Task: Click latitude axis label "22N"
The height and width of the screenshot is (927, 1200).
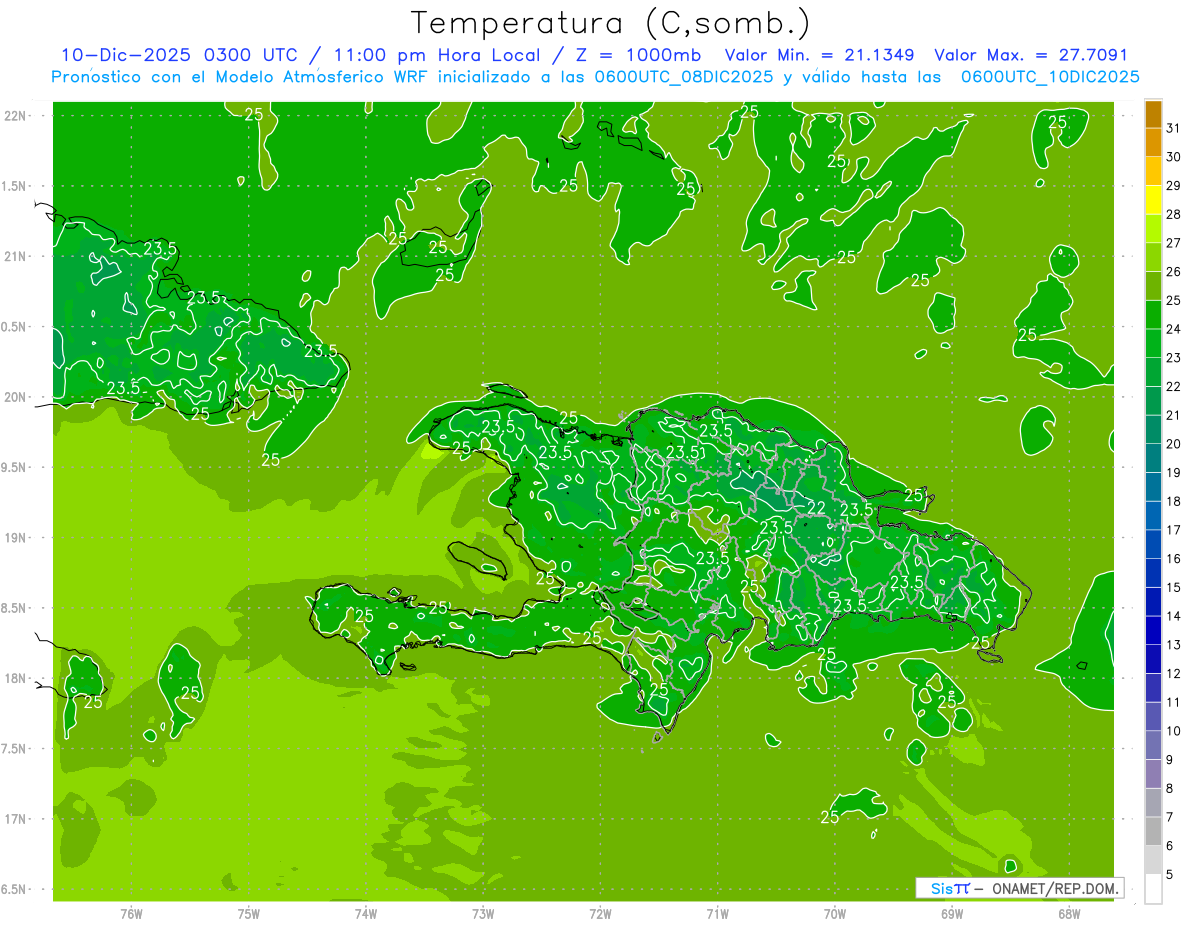Action: (14, 115)
